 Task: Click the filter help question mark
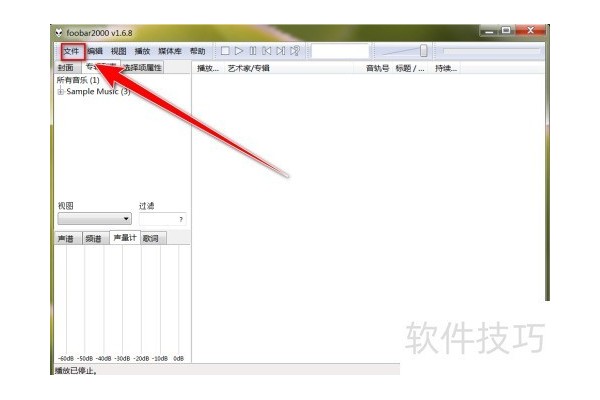pos(181,219)
